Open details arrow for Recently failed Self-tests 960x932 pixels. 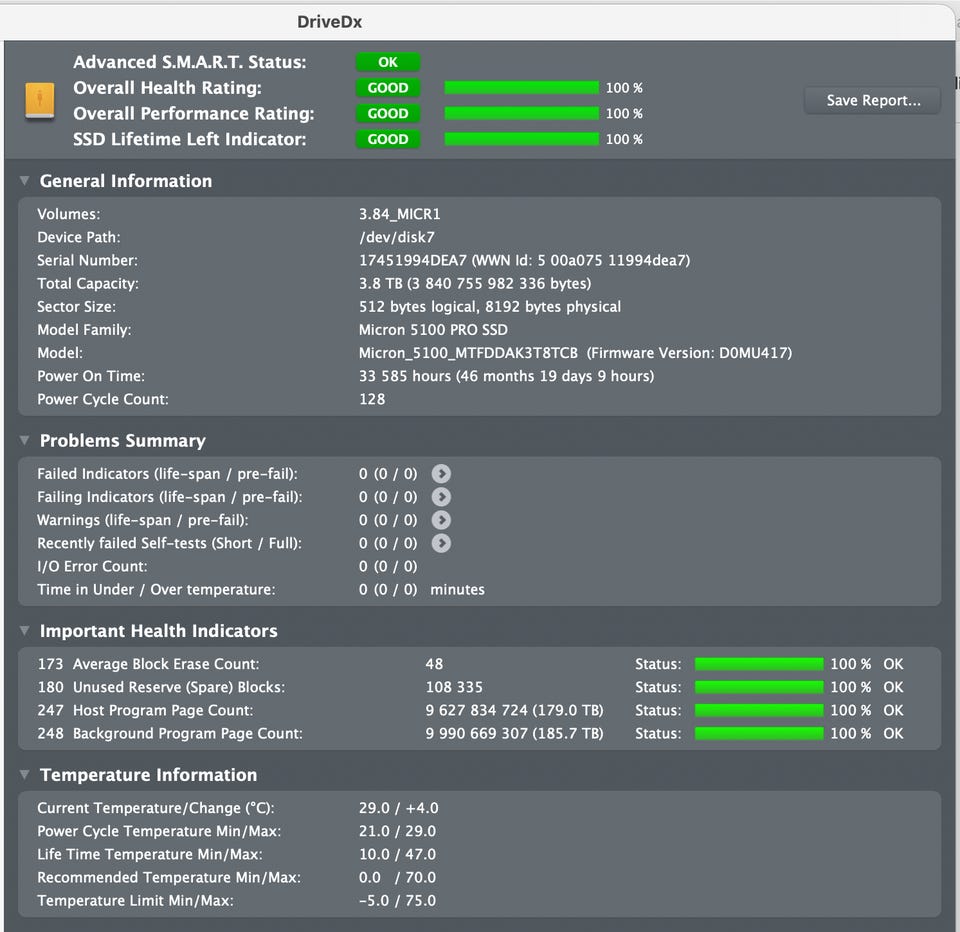click(441, 543)
